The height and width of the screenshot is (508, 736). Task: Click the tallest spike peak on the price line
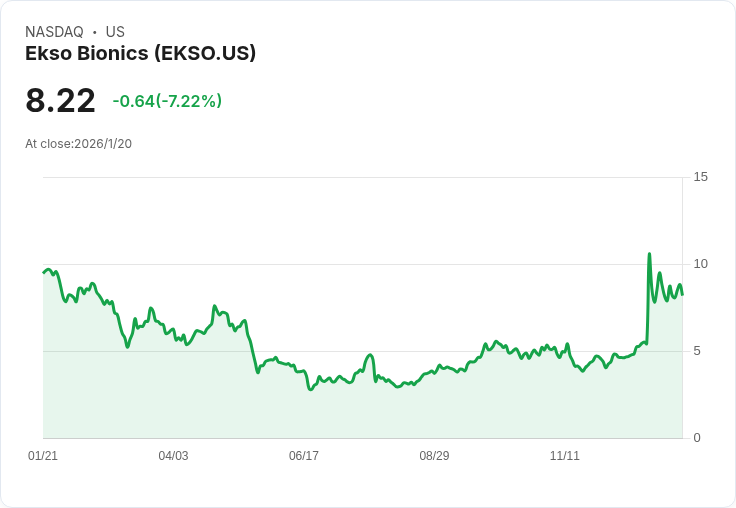click(649, 254)
